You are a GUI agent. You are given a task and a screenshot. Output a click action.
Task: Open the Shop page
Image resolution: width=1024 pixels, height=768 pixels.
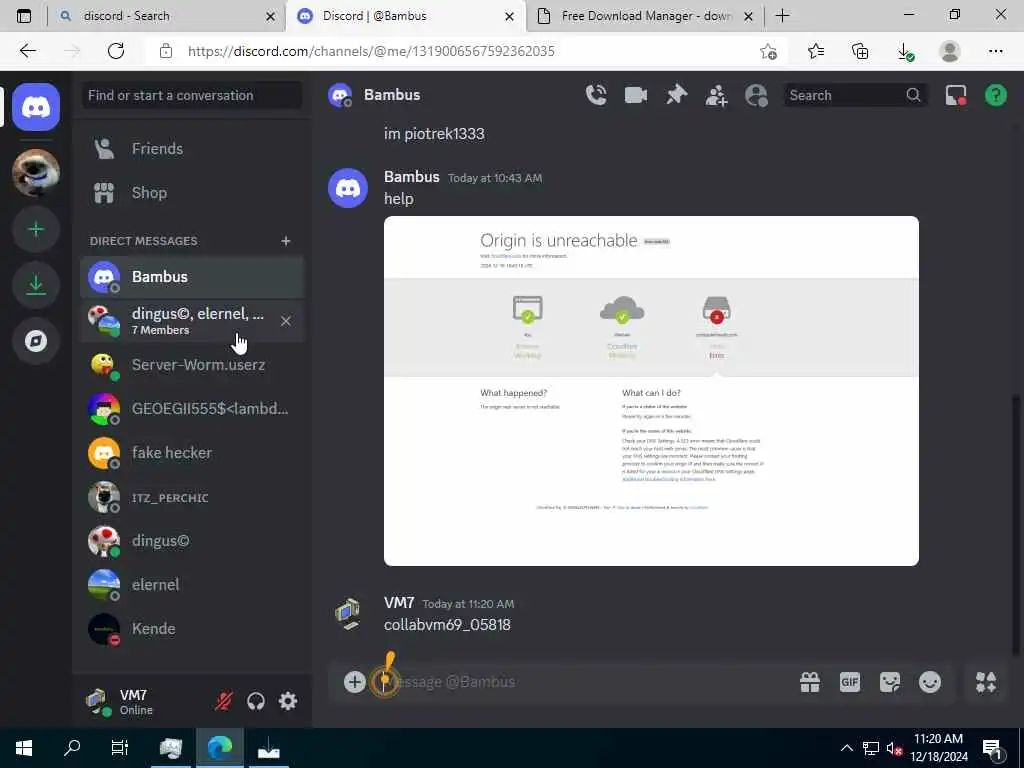tap(192, 193)
